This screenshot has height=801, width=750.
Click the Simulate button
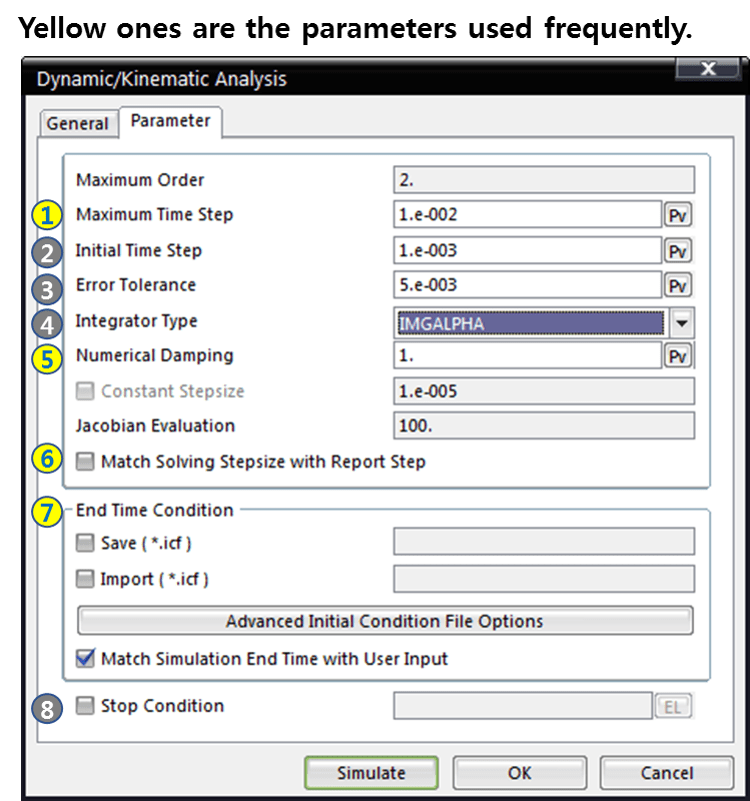tap(371, 773)
